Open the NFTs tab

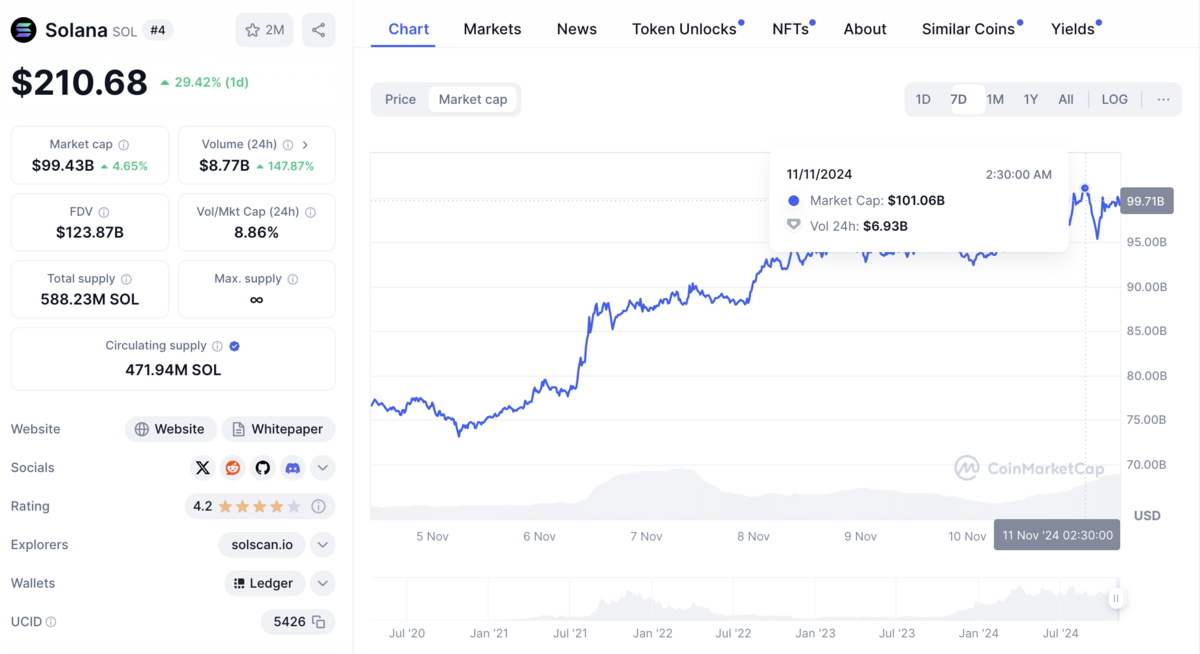point(791,29)
